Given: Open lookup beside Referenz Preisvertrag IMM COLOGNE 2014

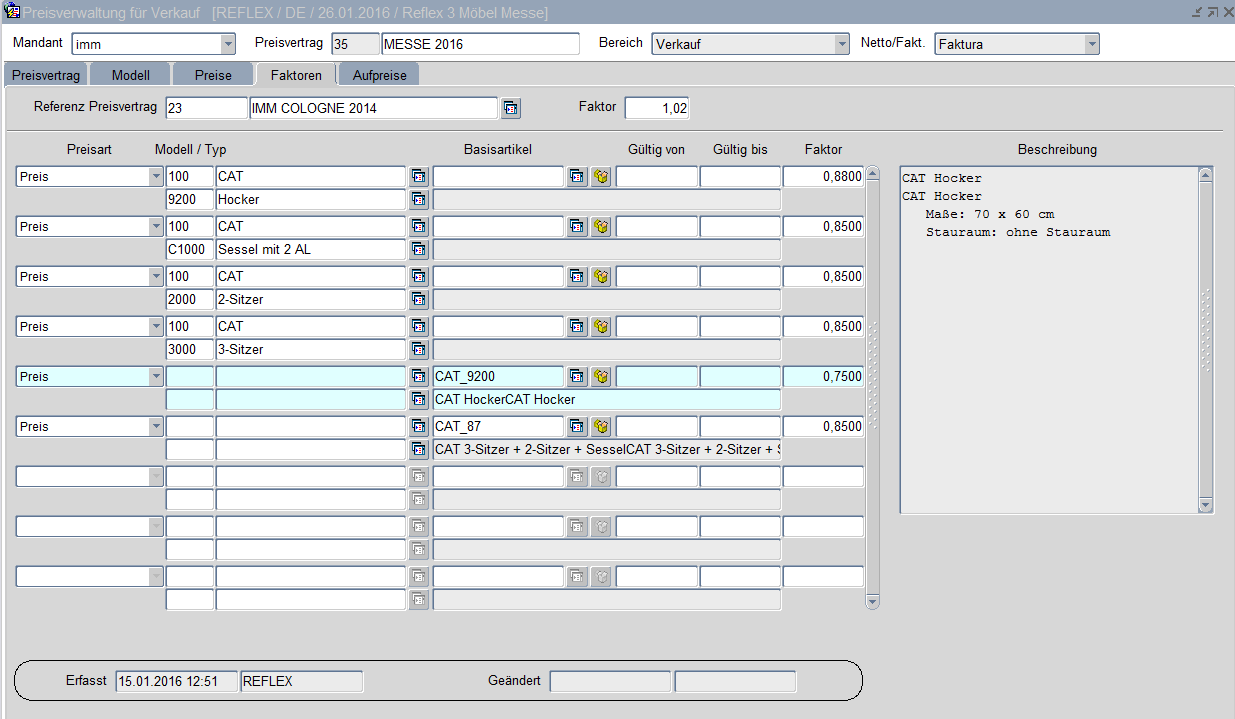Looking at the screenshot, I should (x=511, y=108).
